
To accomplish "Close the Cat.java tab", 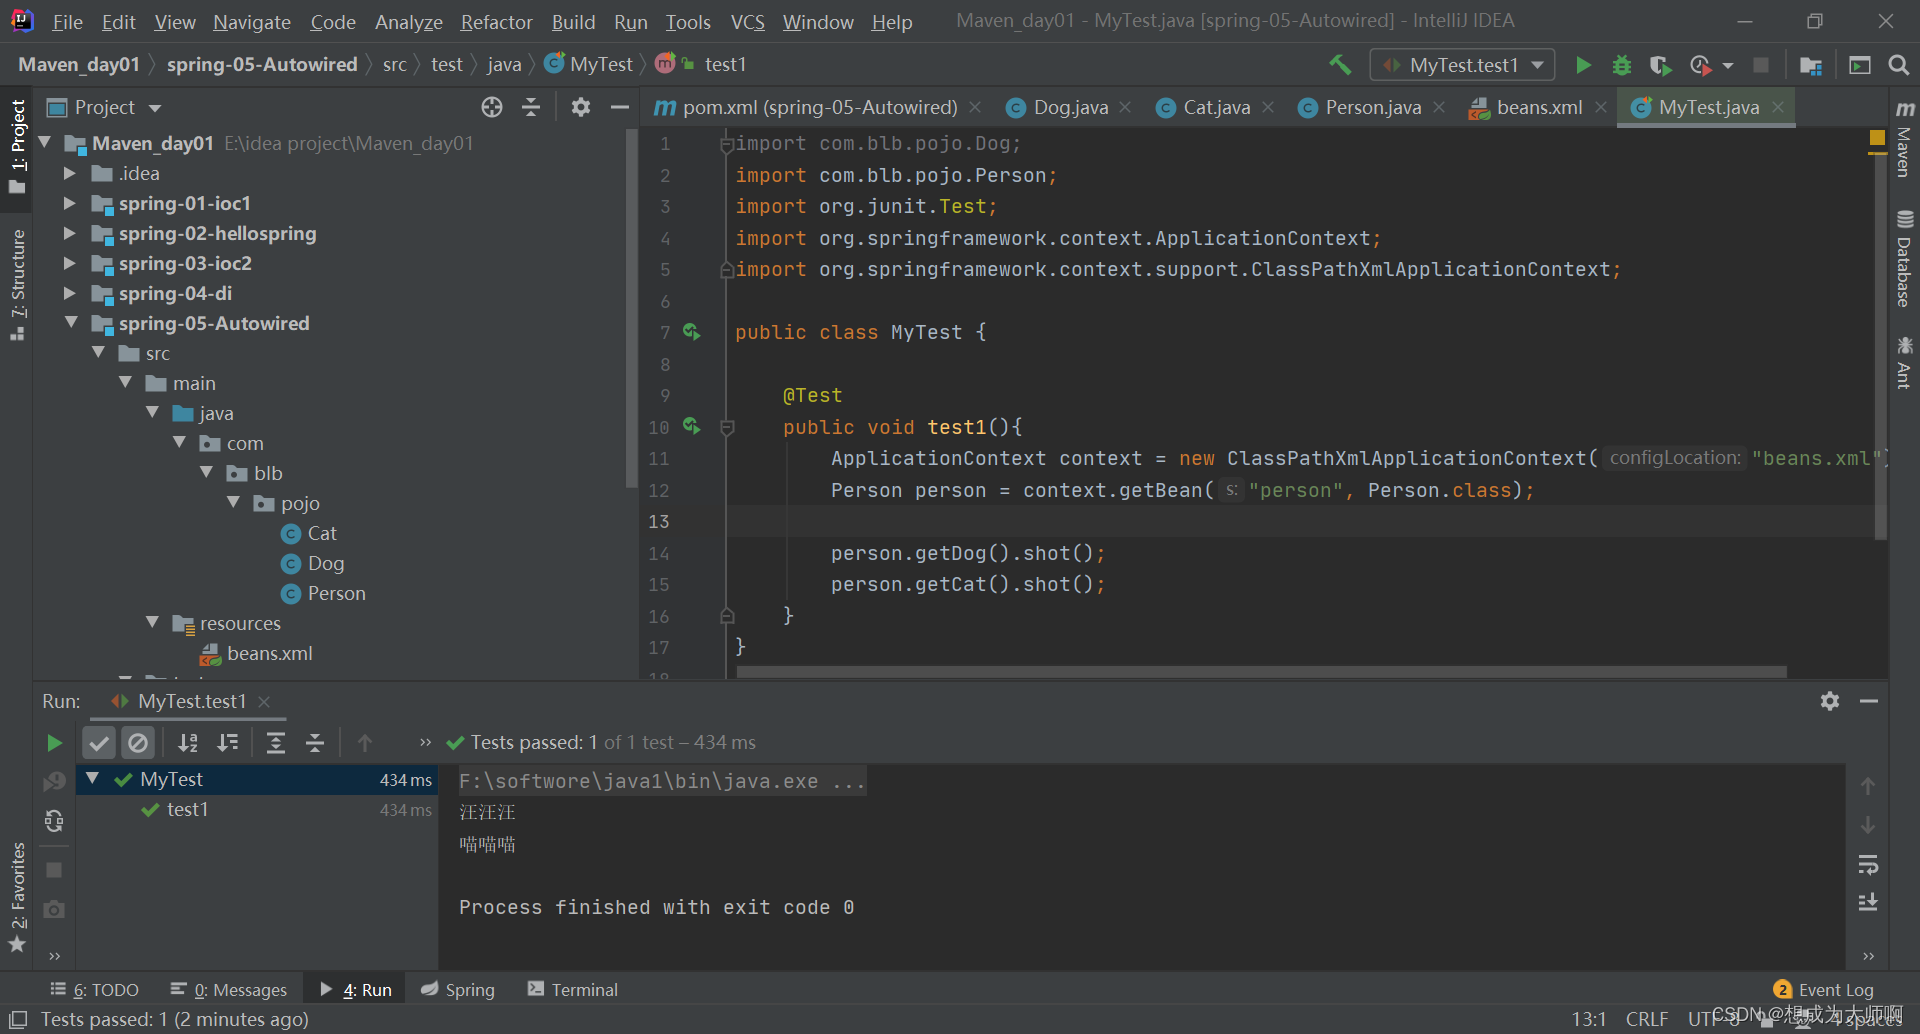I will coord(1268,107).
